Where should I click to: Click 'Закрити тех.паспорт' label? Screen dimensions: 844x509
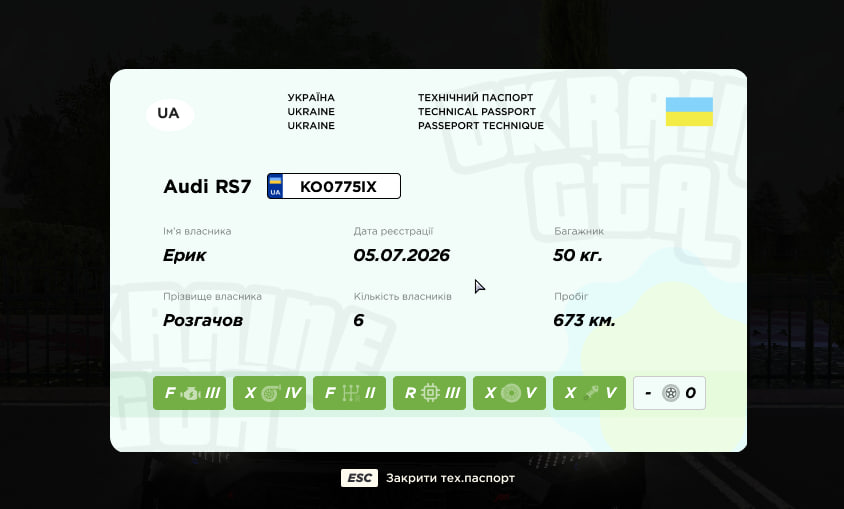451,478
